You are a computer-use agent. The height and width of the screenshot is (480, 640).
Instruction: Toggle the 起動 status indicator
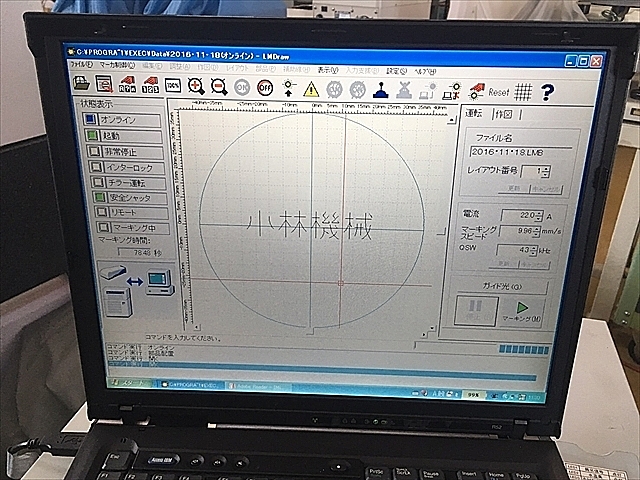click(x=124, y=136)
